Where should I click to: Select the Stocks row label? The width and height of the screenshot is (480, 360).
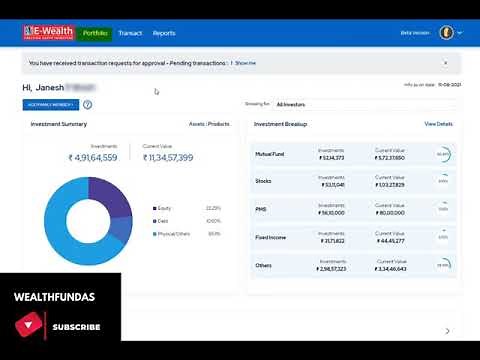(x=263, y=181)
